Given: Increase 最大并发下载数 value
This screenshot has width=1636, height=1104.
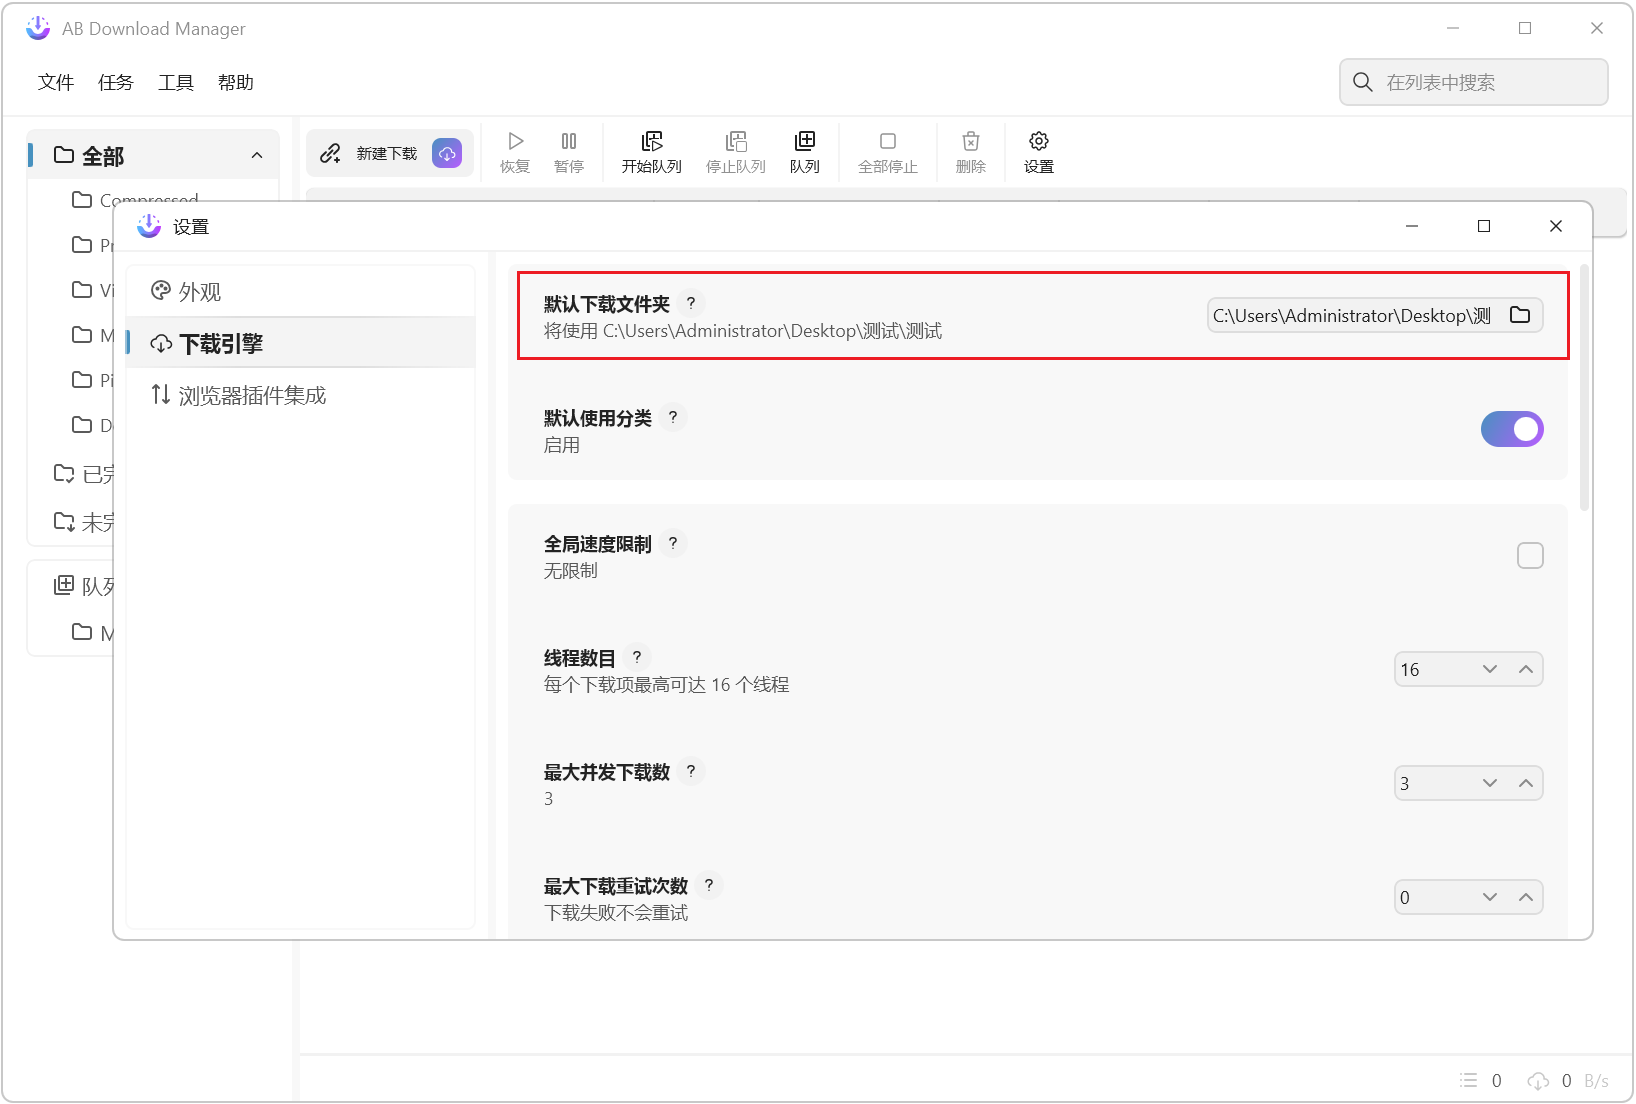Looking at the screenshot, I should (x=1526, y=783).
